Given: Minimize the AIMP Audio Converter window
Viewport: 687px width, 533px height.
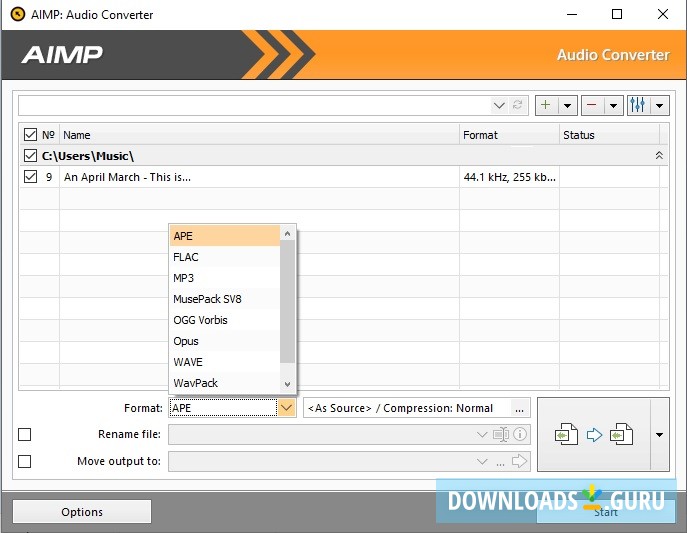Looking at the screenshot, I should (x=572, y=14).
